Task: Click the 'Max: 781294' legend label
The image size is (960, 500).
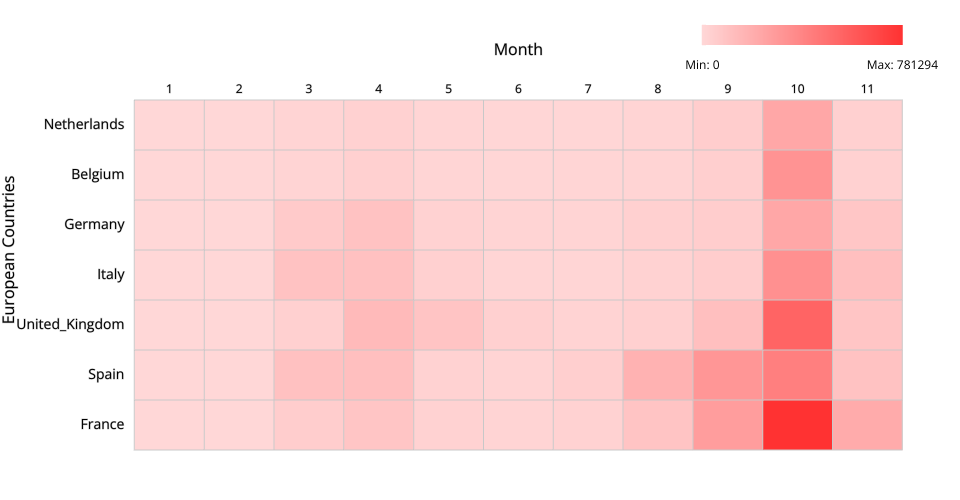Action: [x=902, y=65]
